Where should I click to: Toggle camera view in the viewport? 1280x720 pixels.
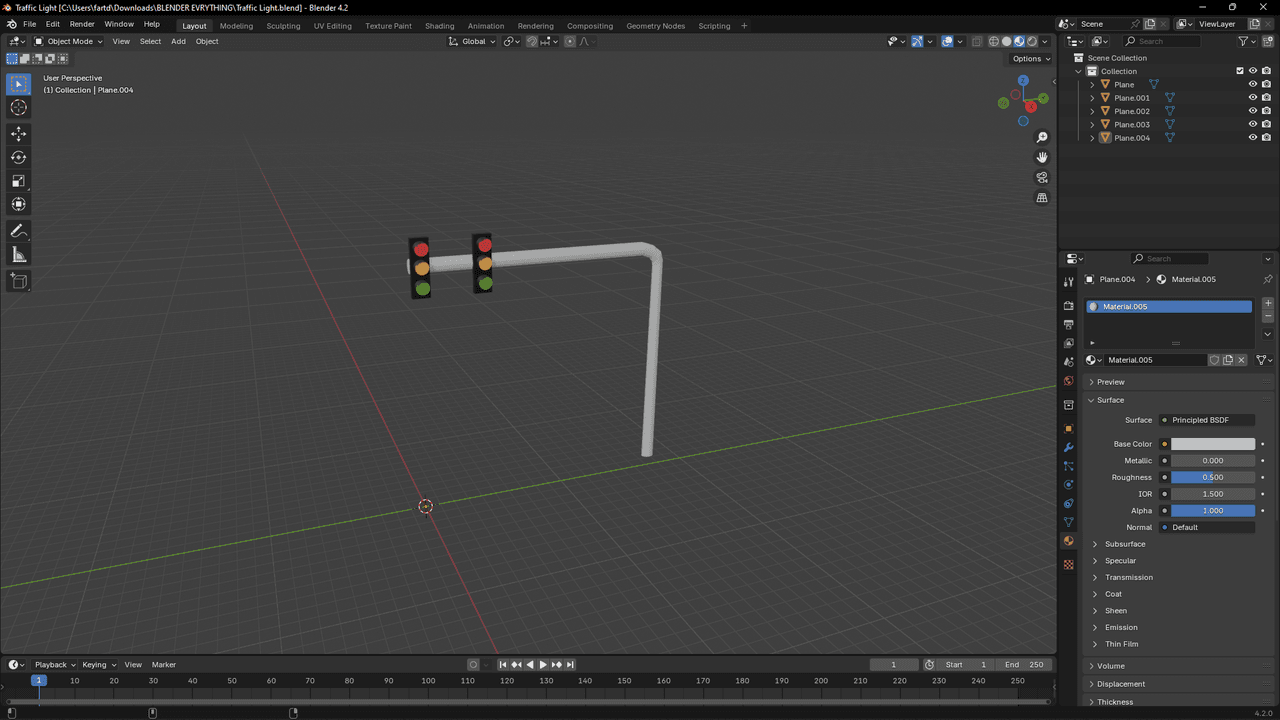point(1042,178)
